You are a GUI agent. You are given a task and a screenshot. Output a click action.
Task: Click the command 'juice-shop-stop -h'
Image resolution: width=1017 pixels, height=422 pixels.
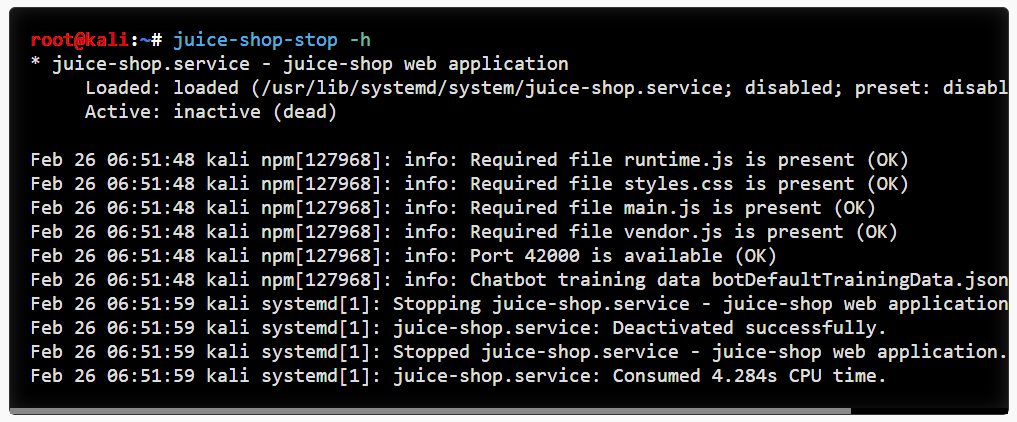tap(272, 40)
